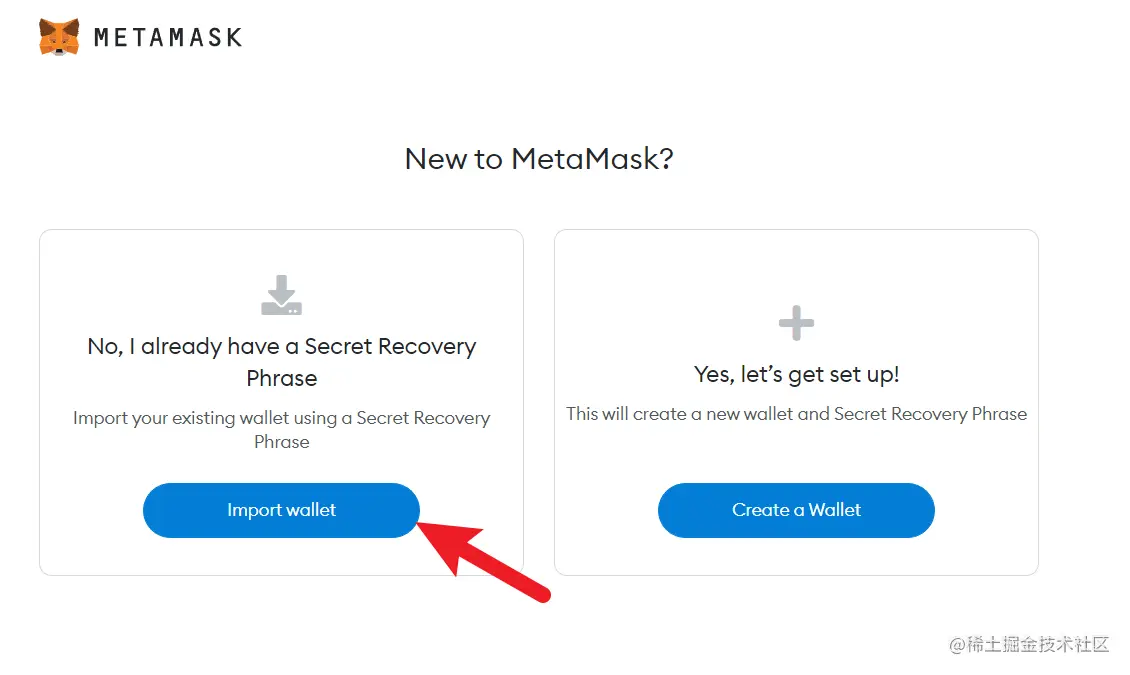This screenshot has height=675, width=1130.
Task: Click the Import wallet button
Action: point(281,510)
